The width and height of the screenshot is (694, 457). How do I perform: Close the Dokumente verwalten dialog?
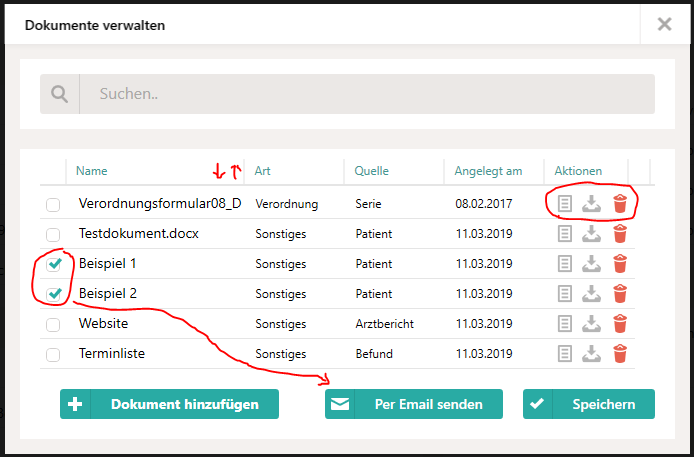coord(664,24)
